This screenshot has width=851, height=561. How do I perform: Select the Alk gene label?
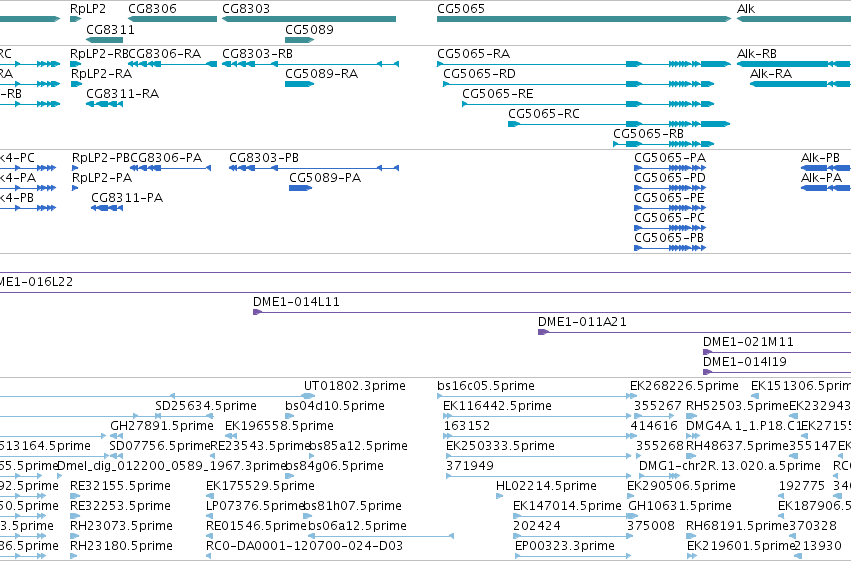pos(746,9)
